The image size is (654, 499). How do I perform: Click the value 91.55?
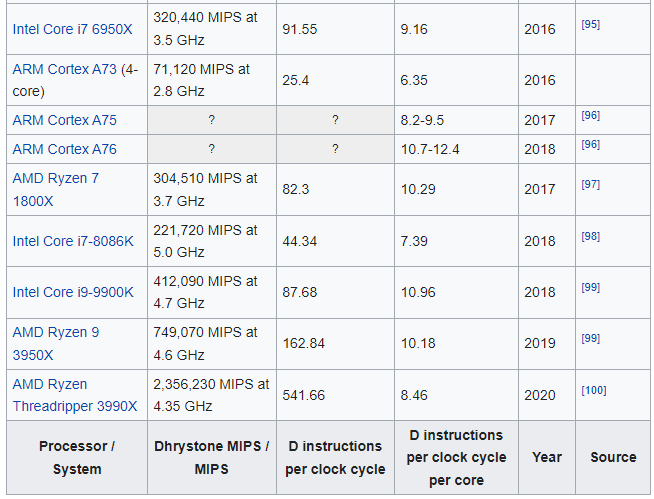coord(299,29)
